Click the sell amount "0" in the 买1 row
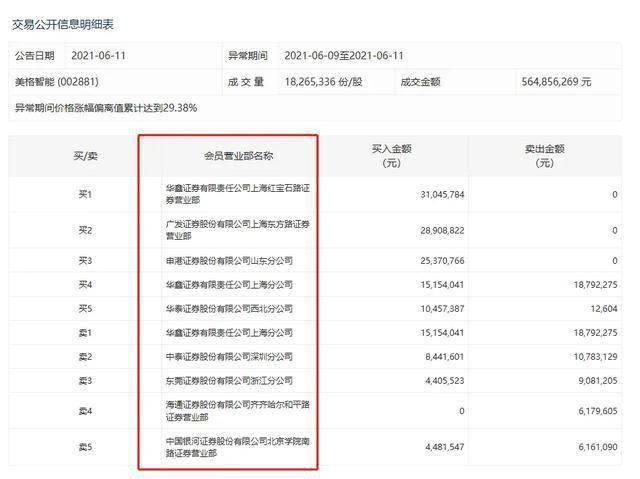 point(615,195)
